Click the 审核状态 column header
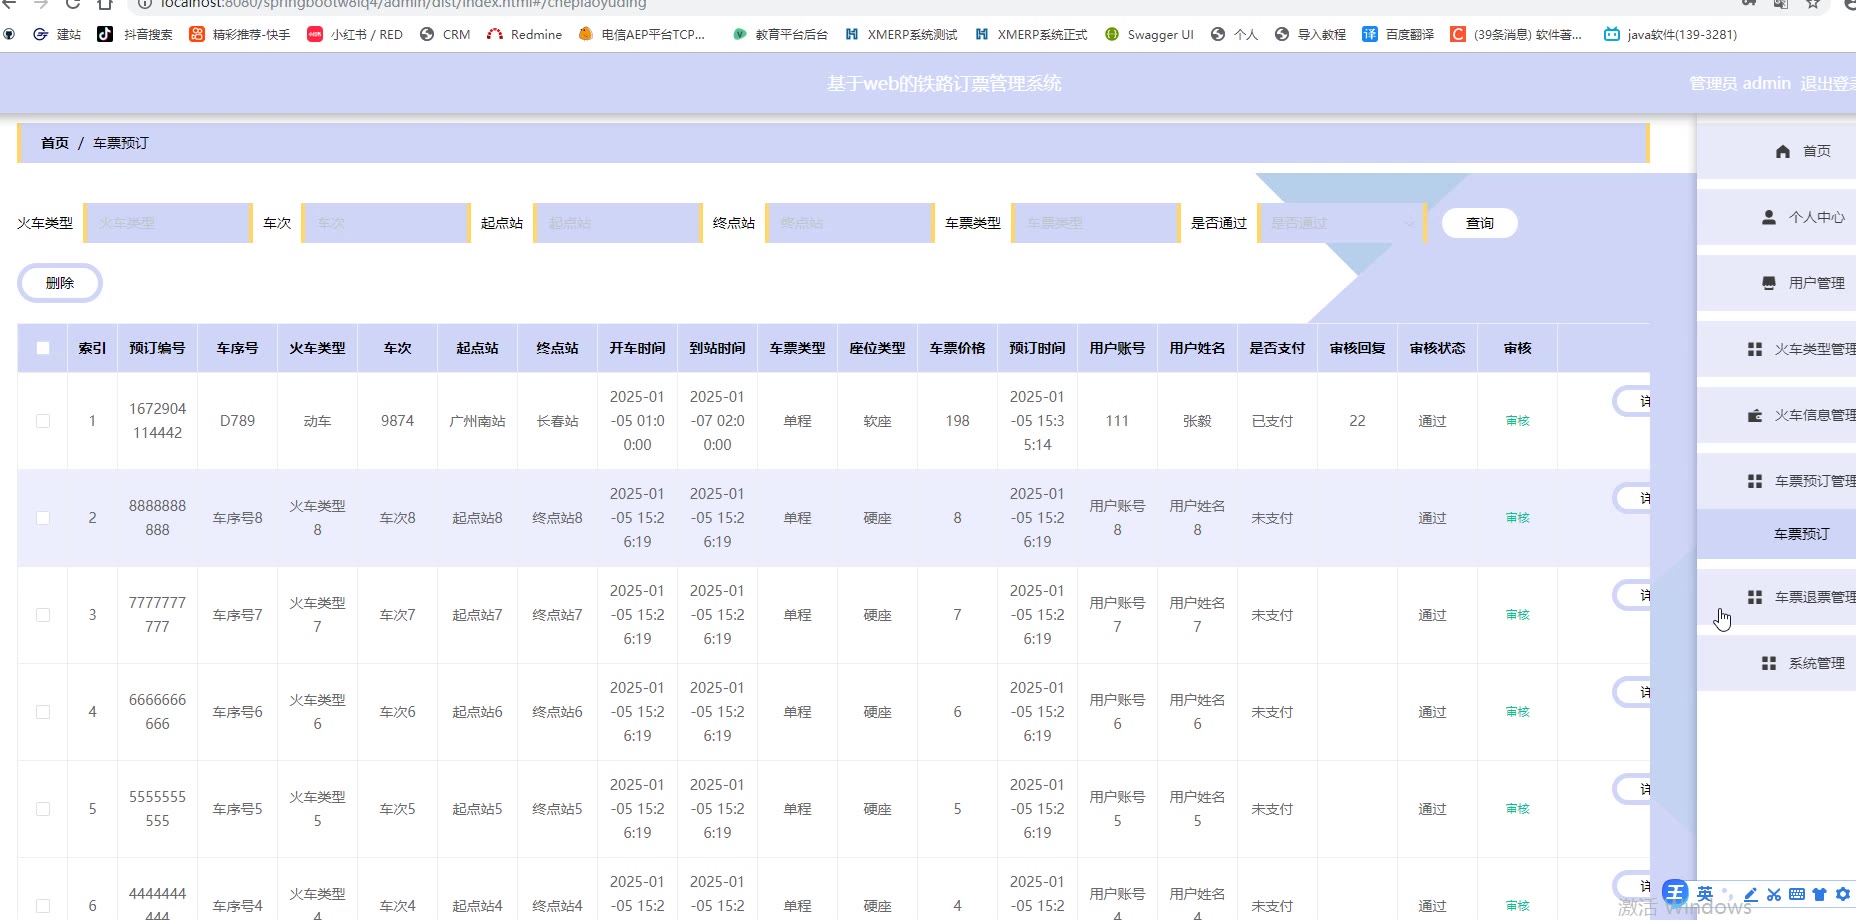Image resolution: width=1856 pixels, height=920 pixels. [x=1437, y=348]
